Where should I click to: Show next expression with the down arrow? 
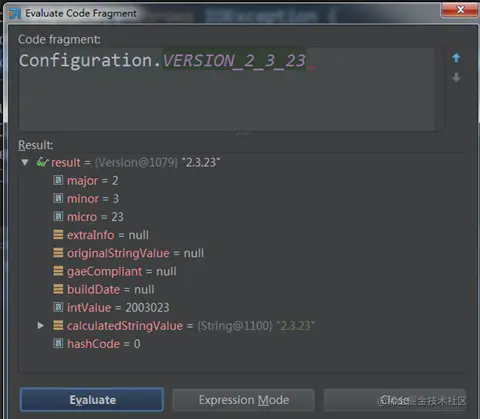pos(456,77)
